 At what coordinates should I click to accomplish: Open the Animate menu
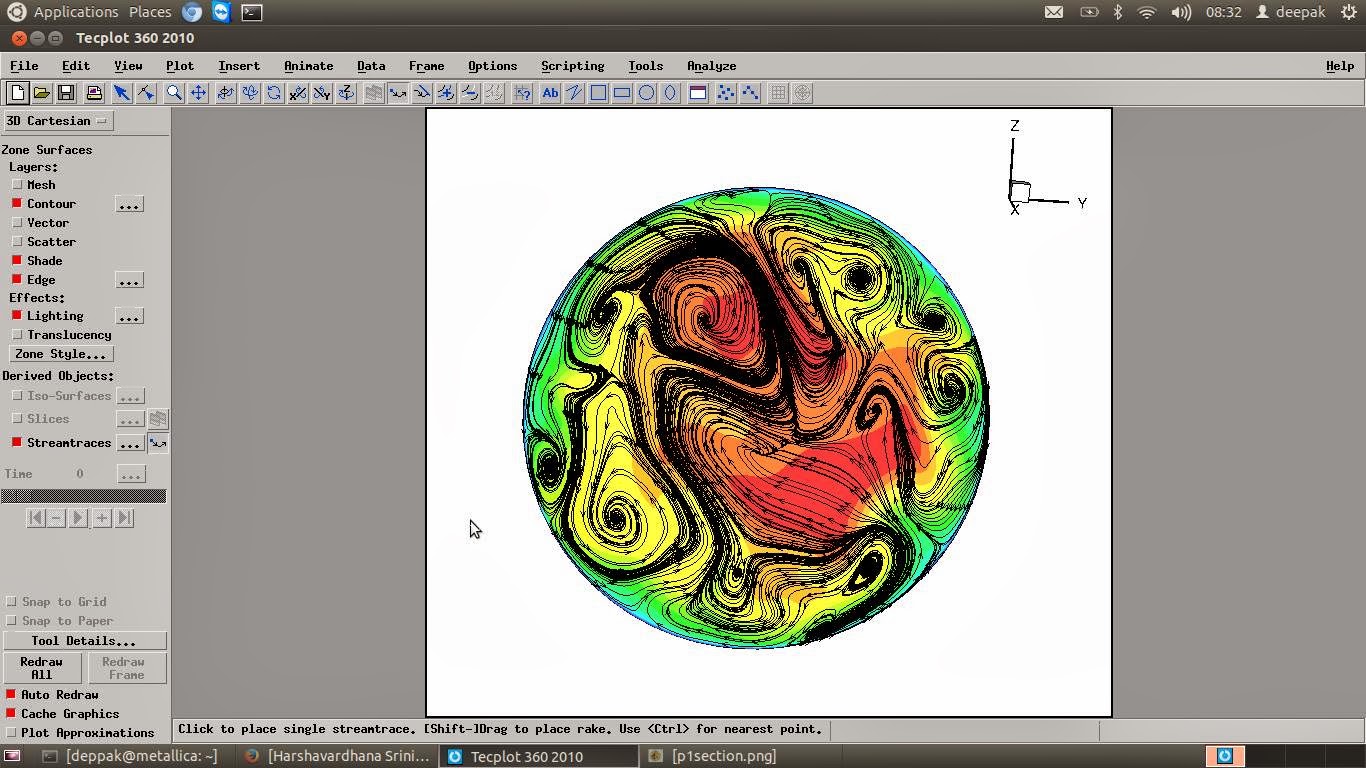tap(308, 66)
